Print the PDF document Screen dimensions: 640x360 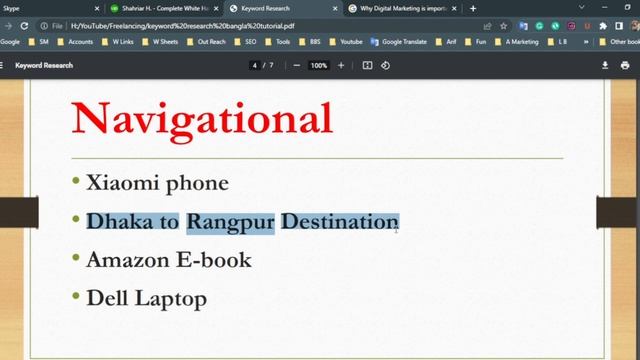625,65
